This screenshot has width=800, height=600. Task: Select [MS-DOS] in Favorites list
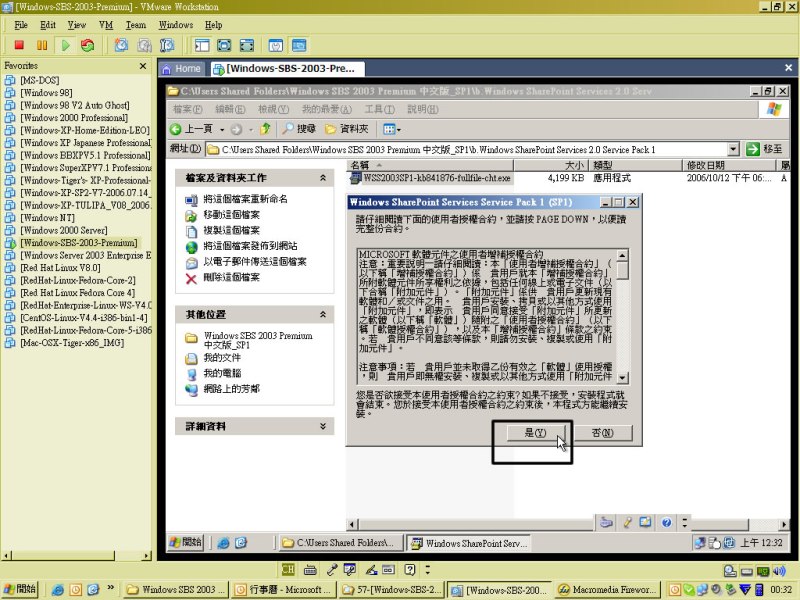[x=40, y=80]
